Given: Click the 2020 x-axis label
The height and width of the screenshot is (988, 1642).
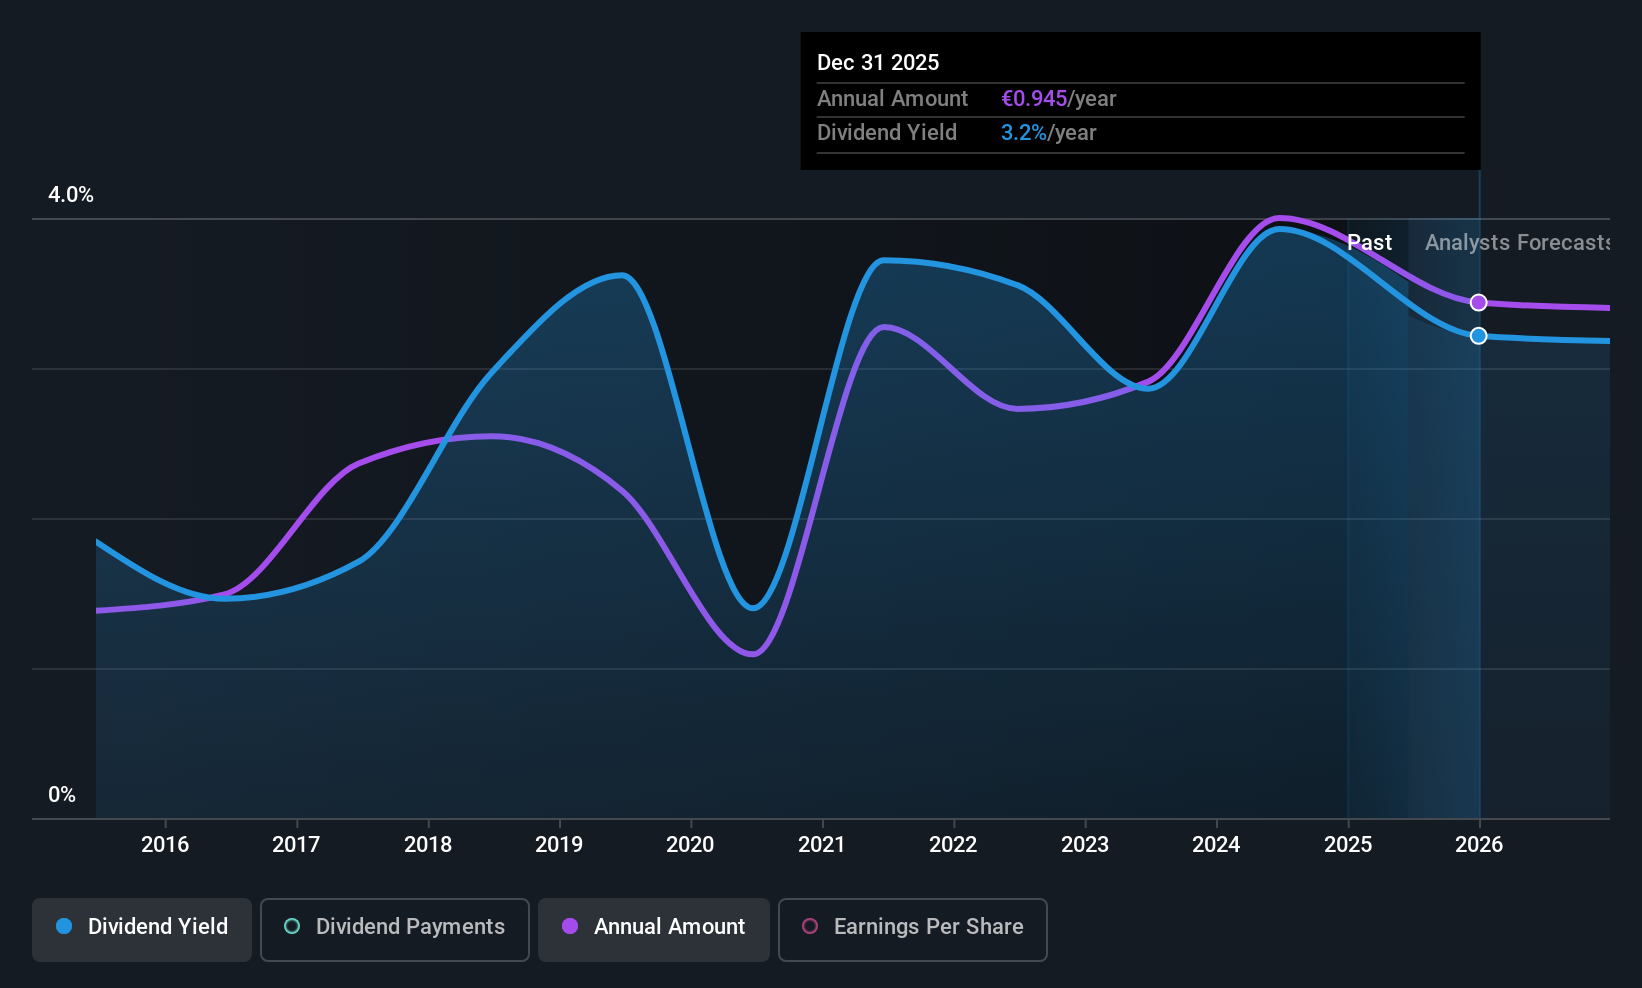Looking at the screenshot, I should click(690, 844).
